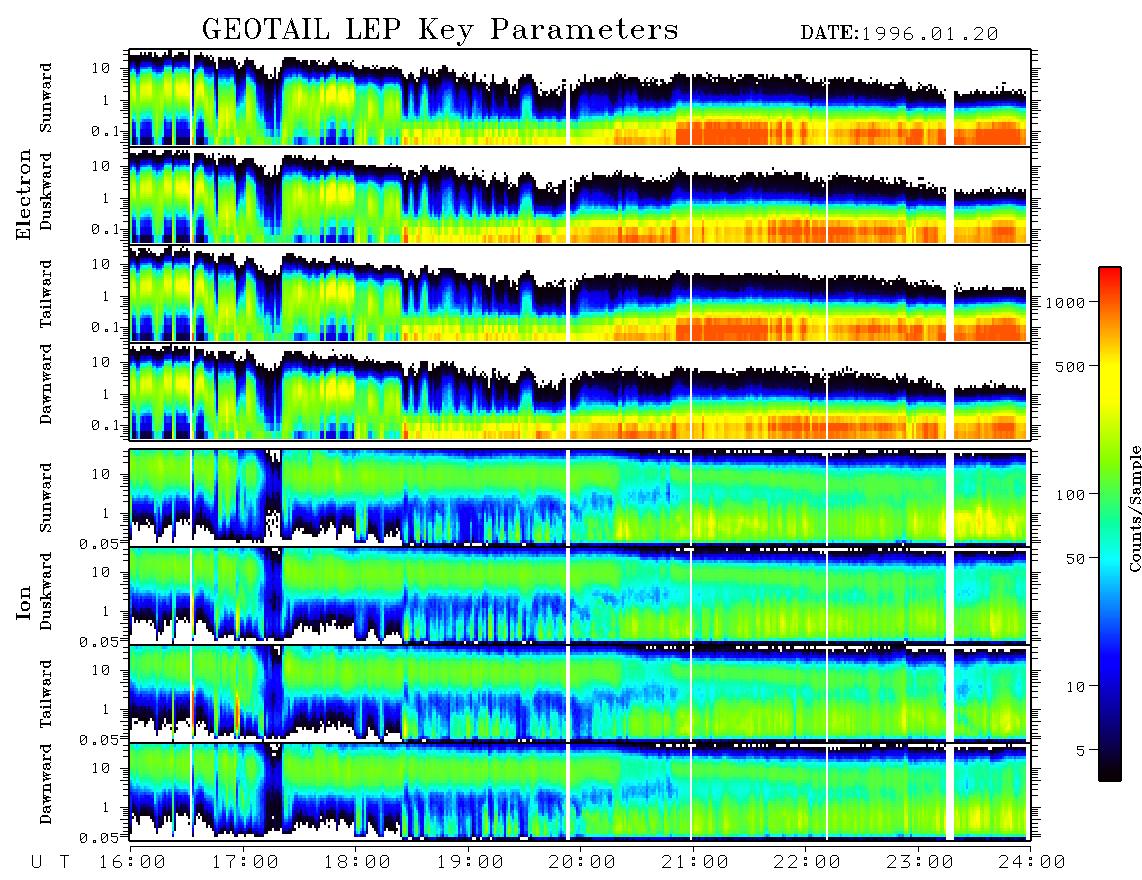Click the vertical Ion group label
Screen dimensions: 1142x880
click(x=24, y=602)
